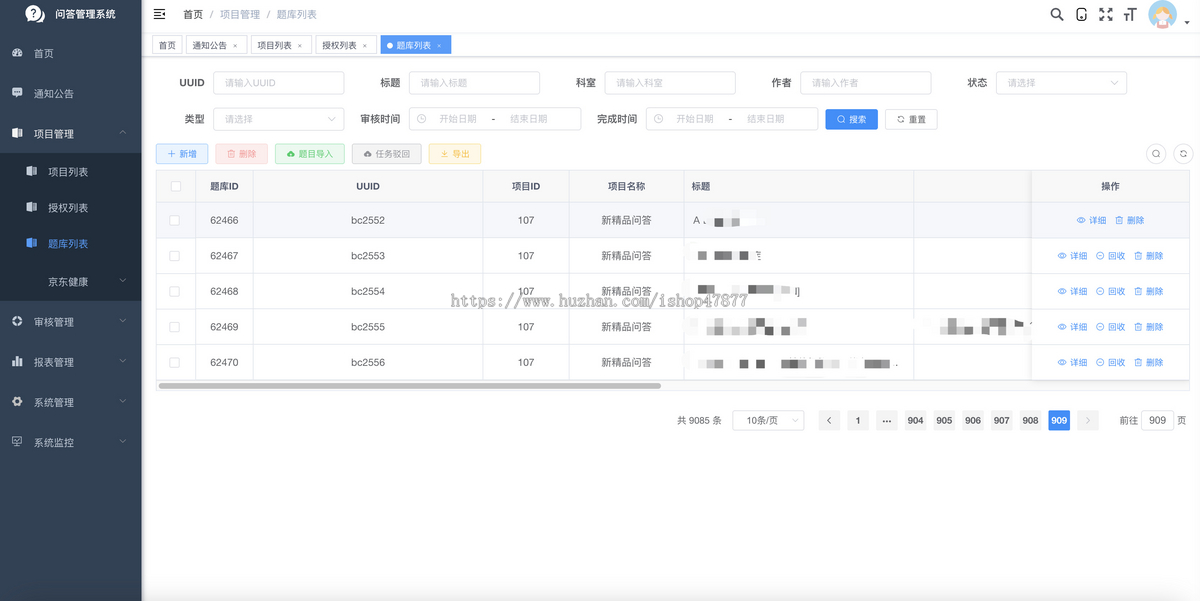1200x601 pixels.
Task: Close the 项目列表 tab with its x
Action: pyautogui.click(x=300, y=46)
